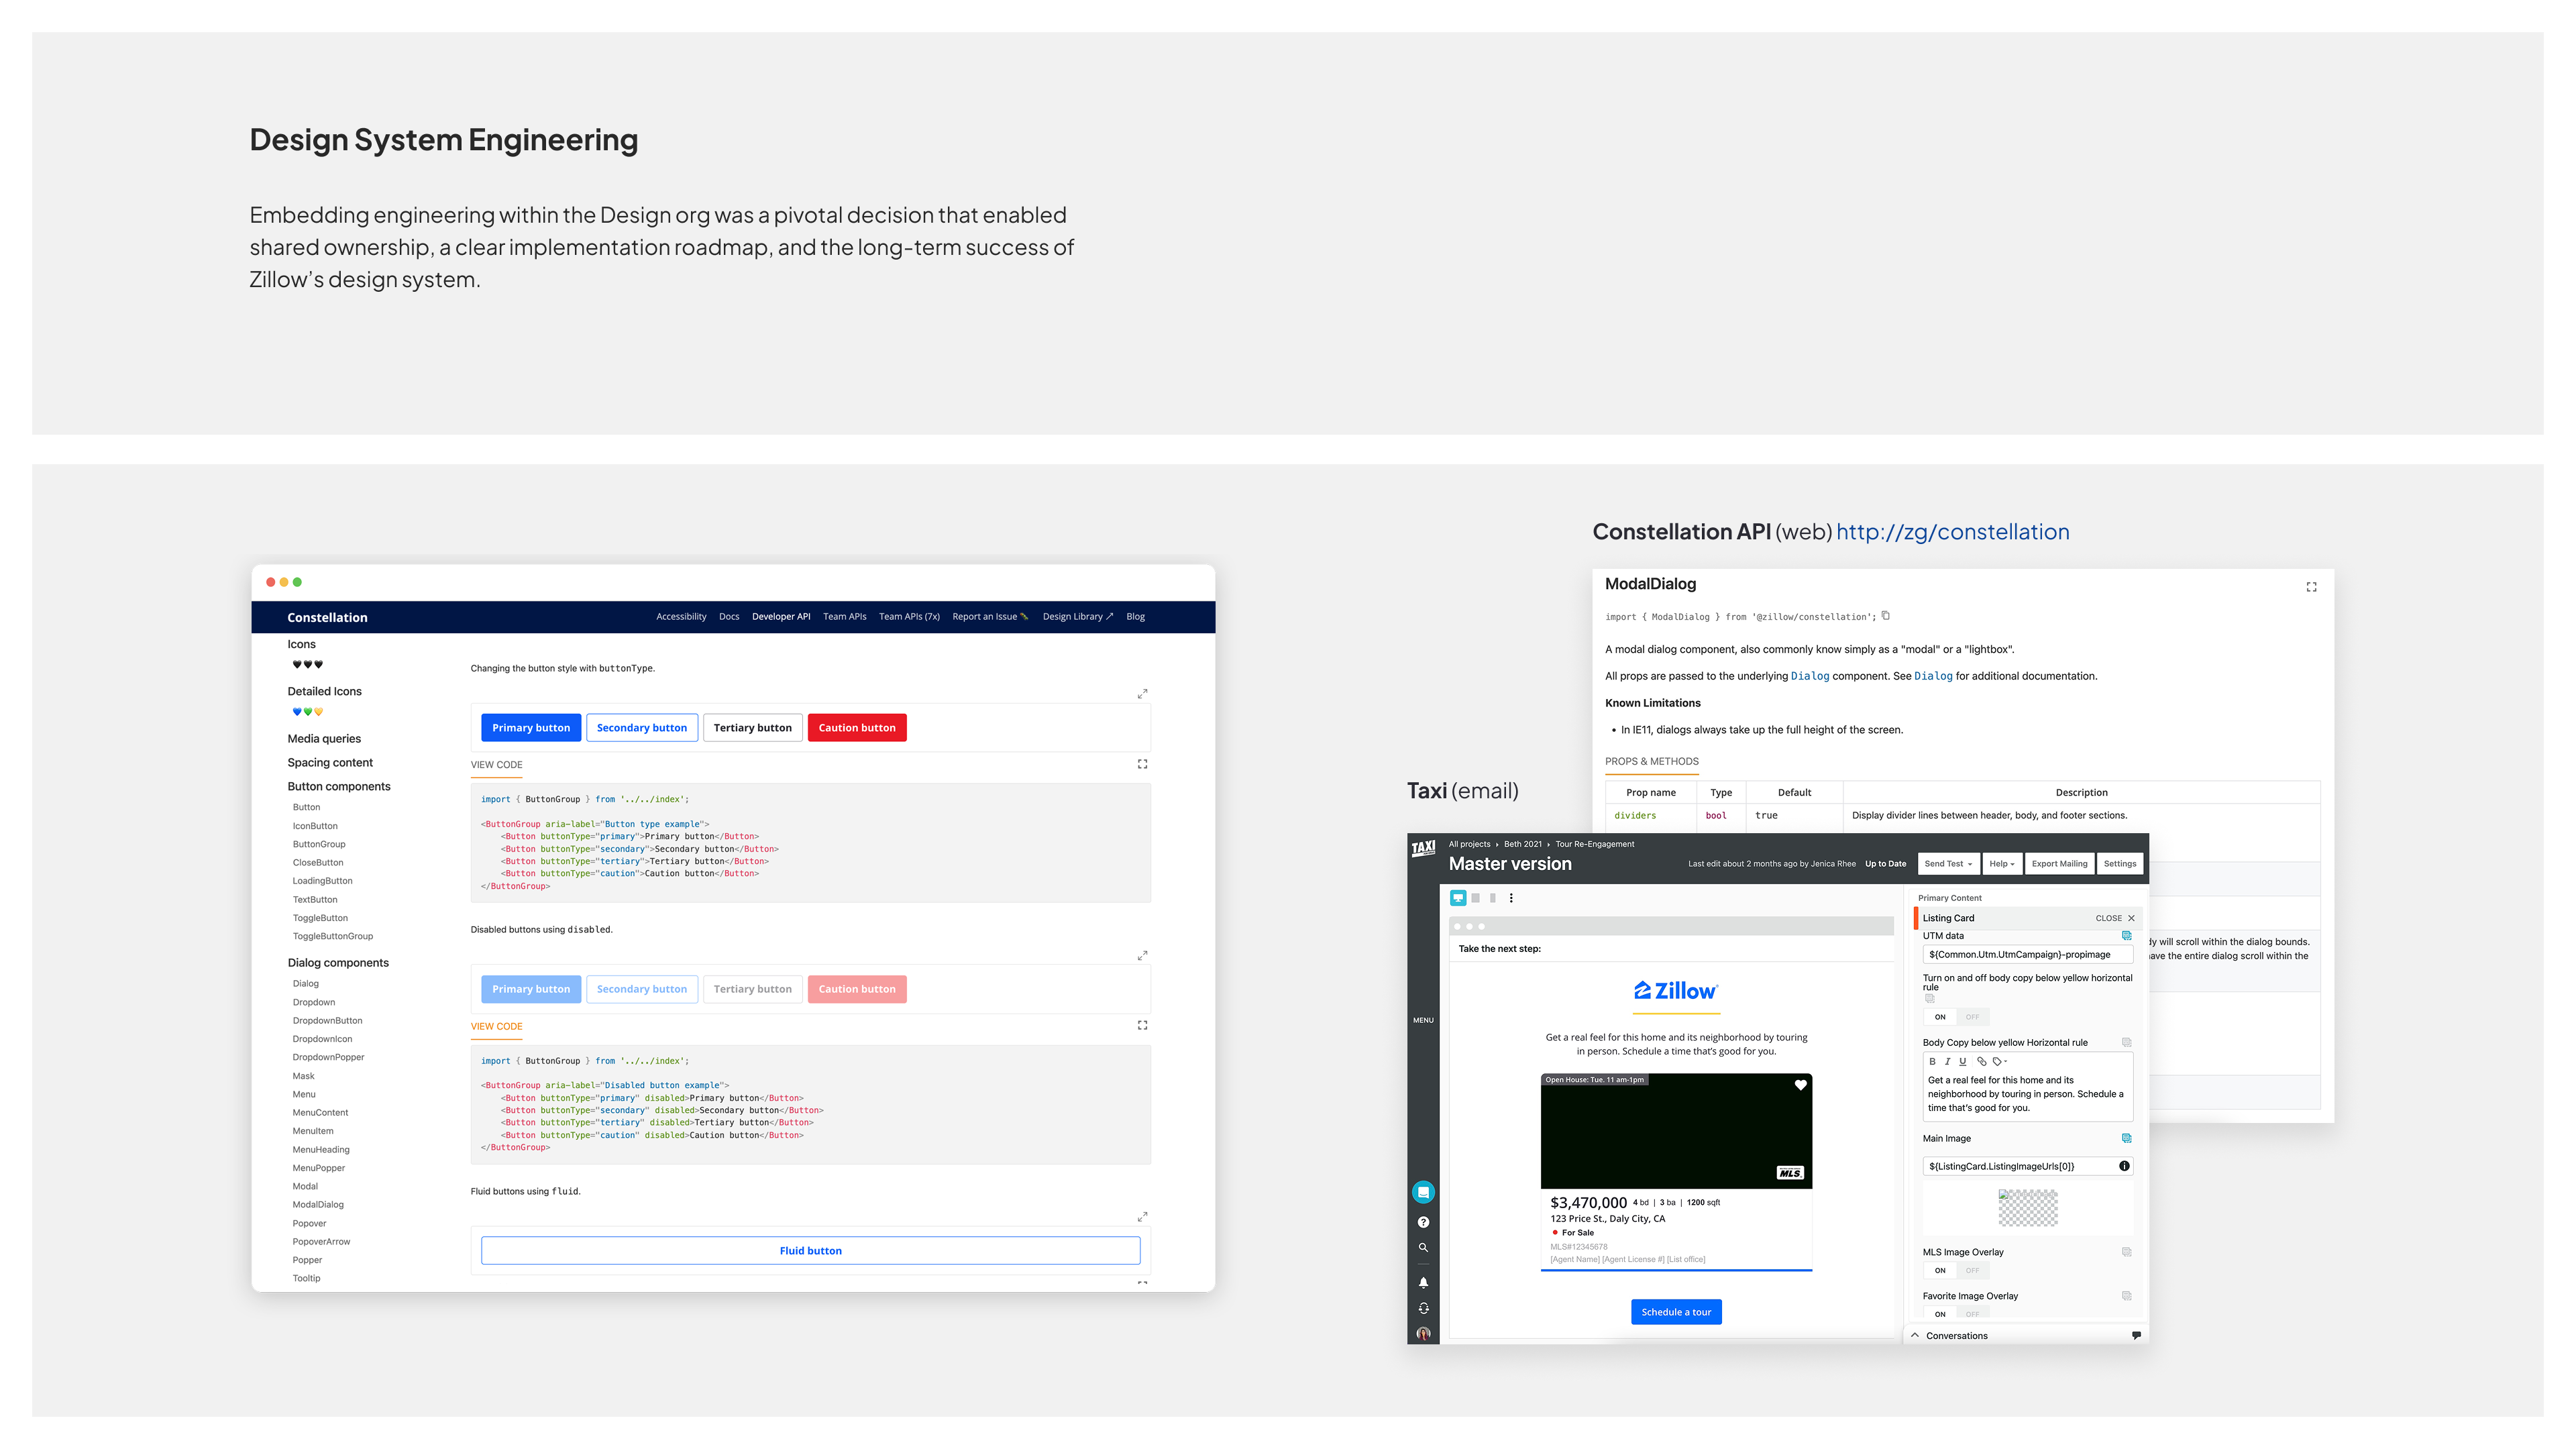Open Team APIs (7x) nav item
2576x1449 pixels.
[909, 617]
